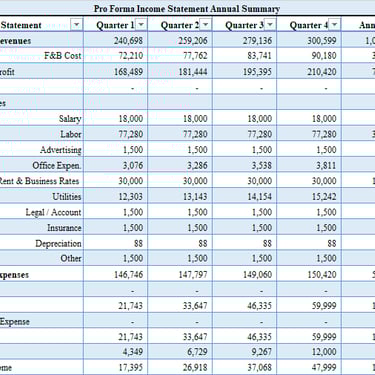
Task: Click net income value 47,999
Action: coord(324,367)
